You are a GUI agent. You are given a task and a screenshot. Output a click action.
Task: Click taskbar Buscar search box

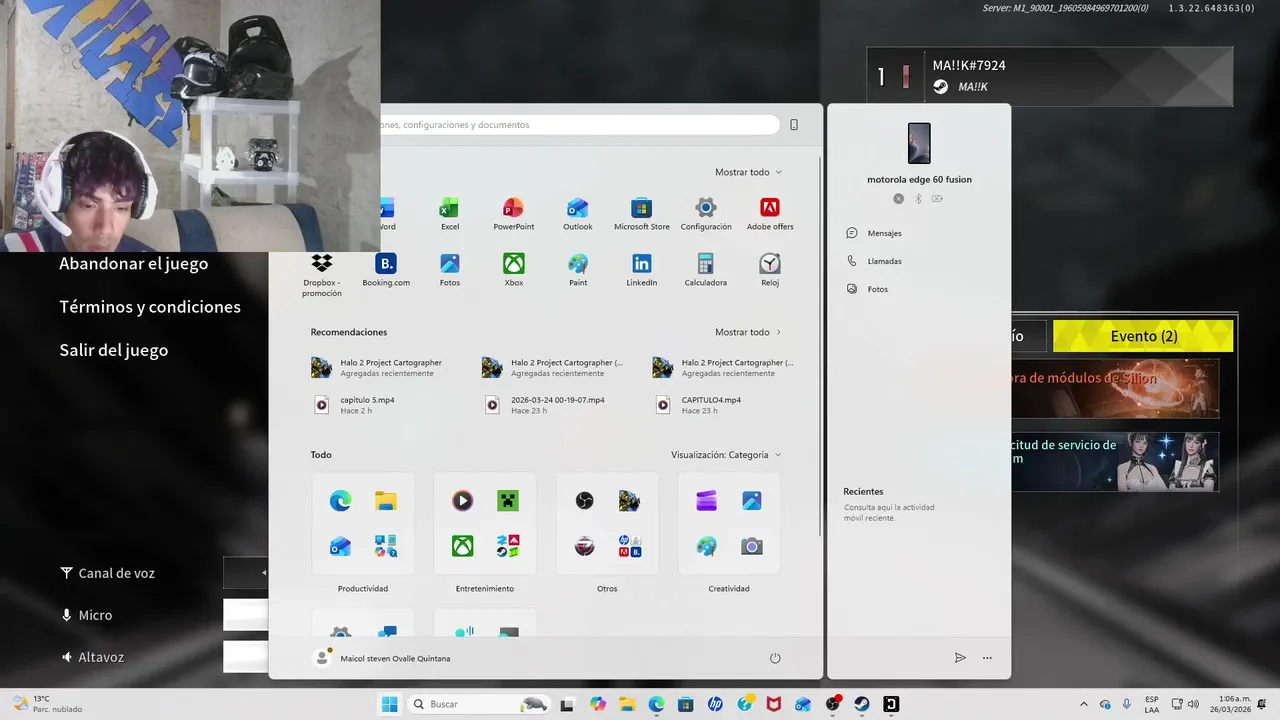click(479, 704)
